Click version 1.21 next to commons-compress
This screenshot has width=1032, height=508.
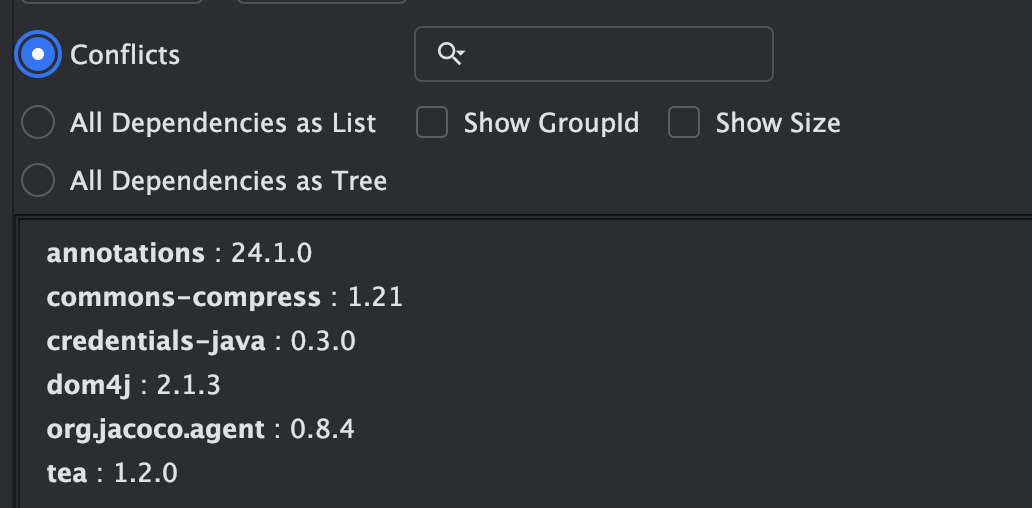click(x=375, y=297)
